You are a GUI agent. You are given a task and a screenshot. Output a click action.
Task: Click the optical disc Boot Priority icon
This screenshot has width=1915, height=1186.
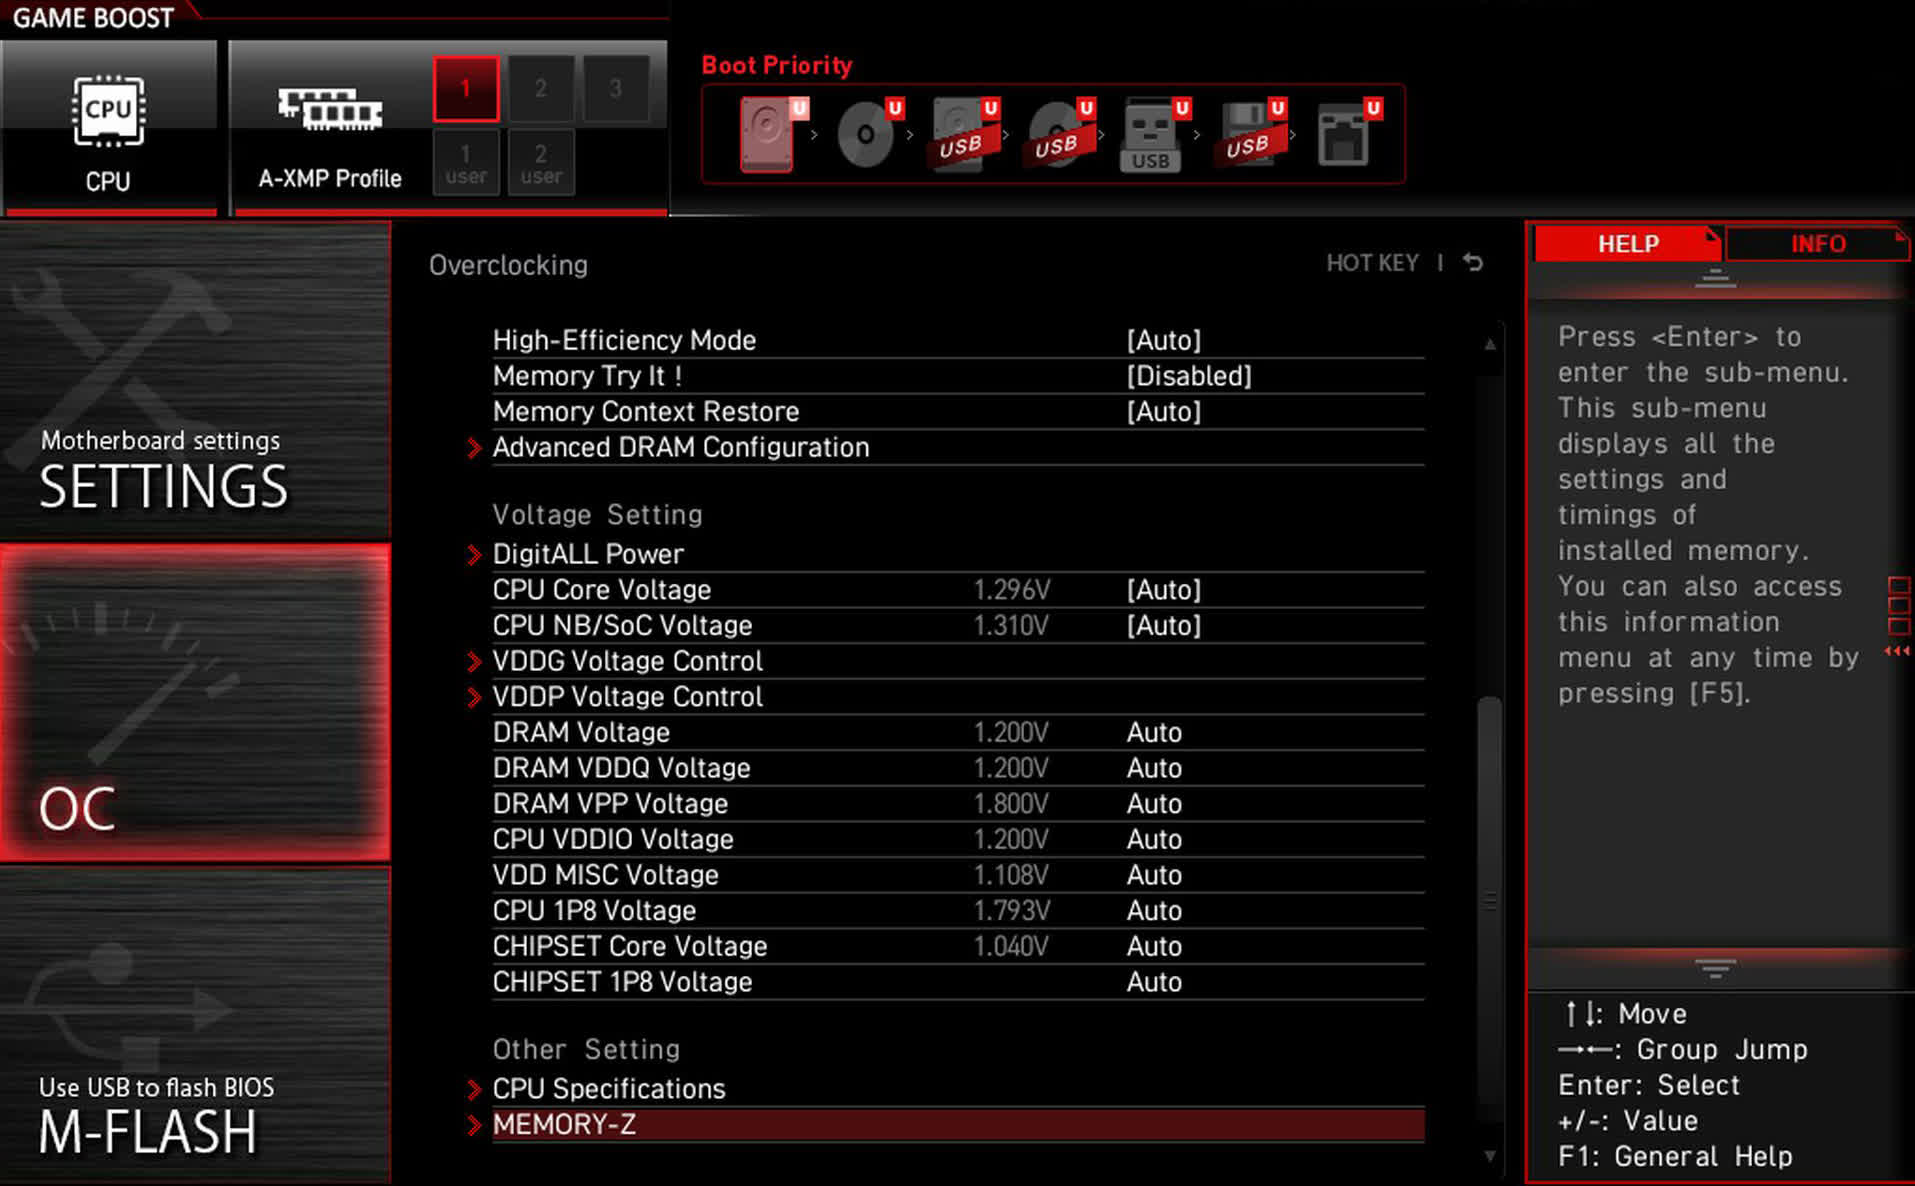point(866,133)
